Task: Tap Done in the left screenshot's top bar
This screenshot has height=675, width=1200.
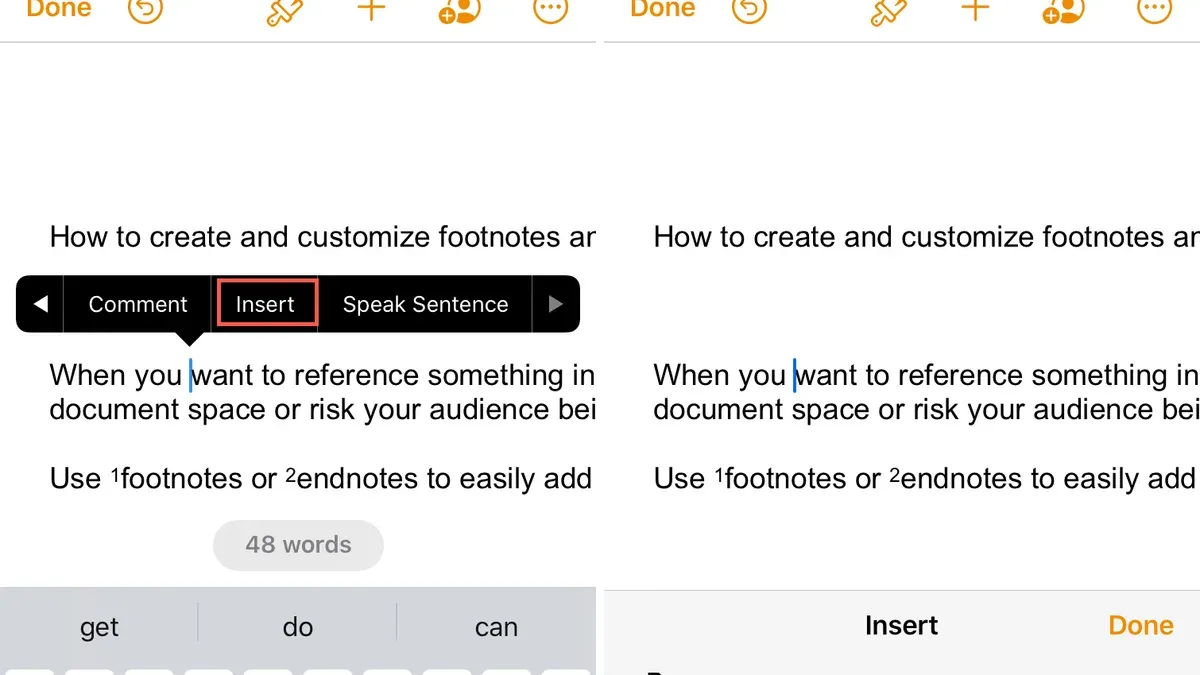Action: tap(58, 9)
